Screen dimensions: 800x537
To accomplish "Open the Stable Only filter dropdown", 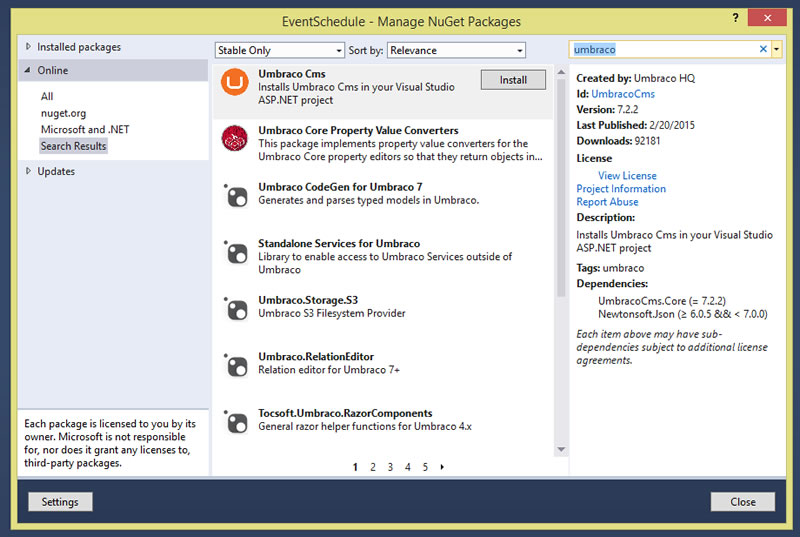I will coord(280,50).
